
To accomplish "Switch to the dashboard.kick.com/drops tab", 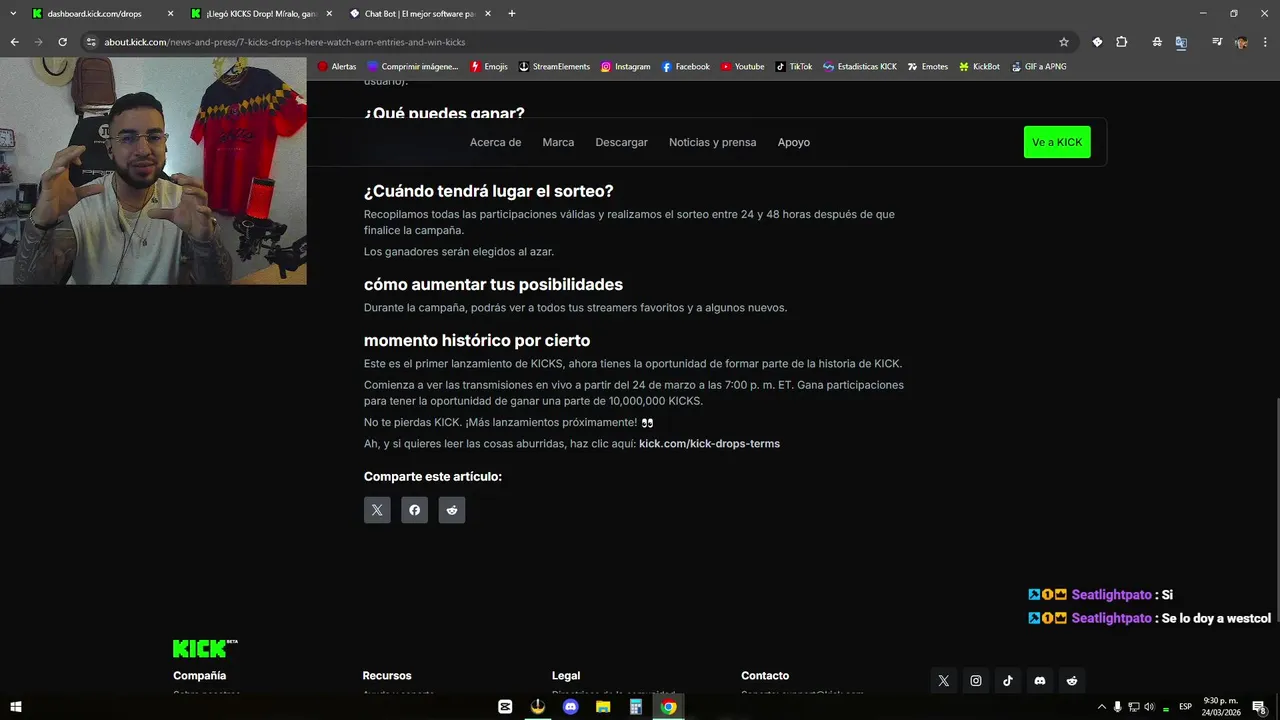I will click(x=94, y=13).
